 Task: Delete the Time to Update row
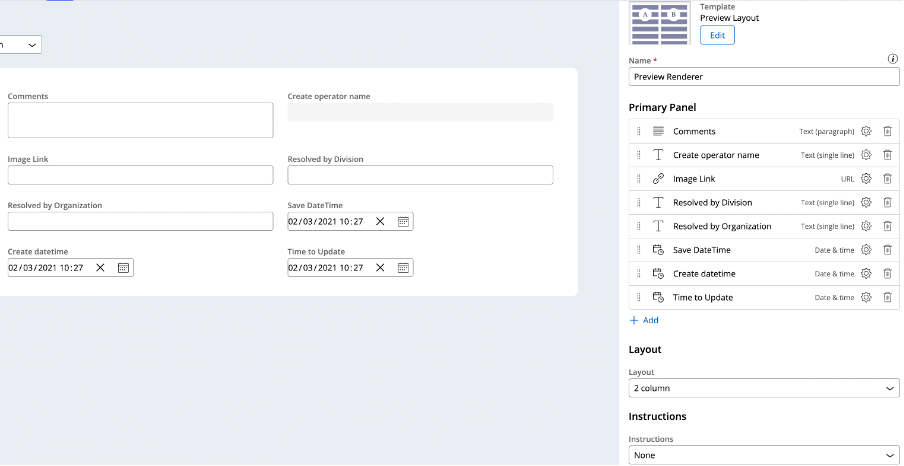pyautogui.click(x=887, y=298)
